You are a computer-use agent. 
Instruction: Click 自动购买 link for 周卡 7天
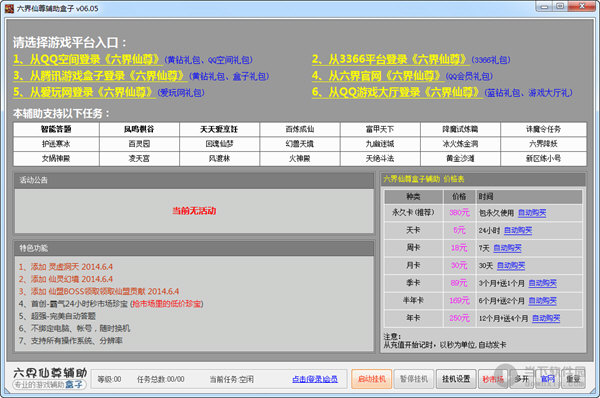tap(507, 248)
